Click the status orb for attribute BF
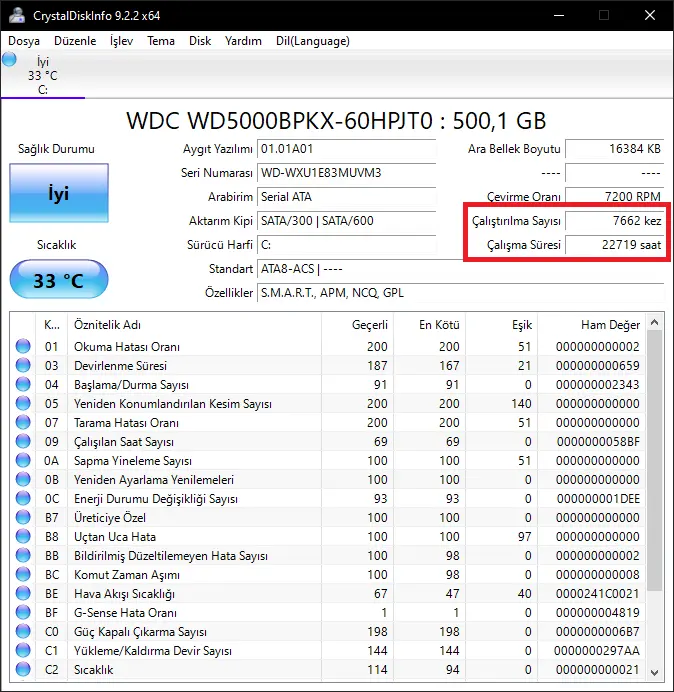 click(x=23, y=612)
